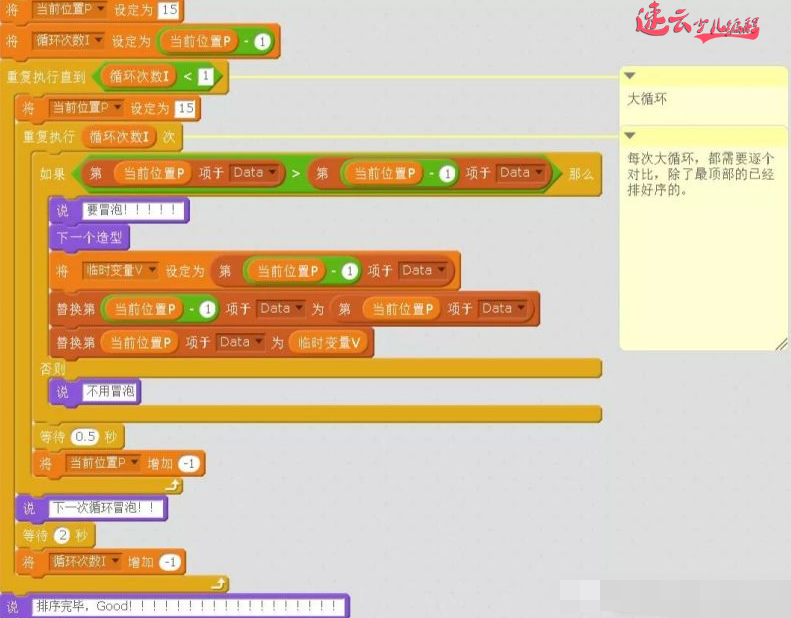Image resolution: width=791 pixels, height=618 pixels.
Task: Click the outer repeat-until loop arrow icon
Action: coord(219,583)
